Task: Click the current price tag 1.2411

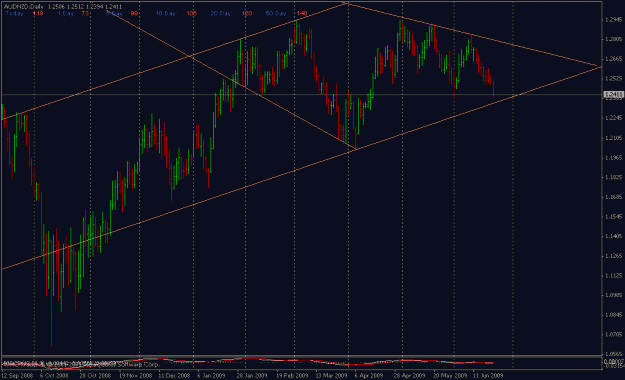Action: pyautogui.click(x=613, y=95)
